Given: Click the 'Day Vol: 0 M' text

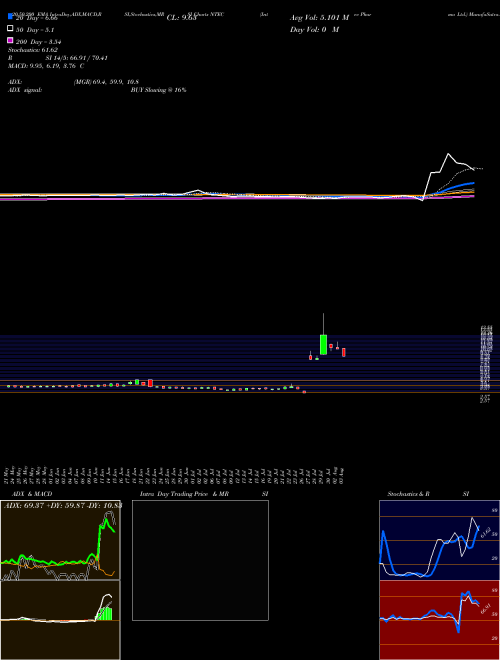Looking at the screenshot, I should pos(314,29).
